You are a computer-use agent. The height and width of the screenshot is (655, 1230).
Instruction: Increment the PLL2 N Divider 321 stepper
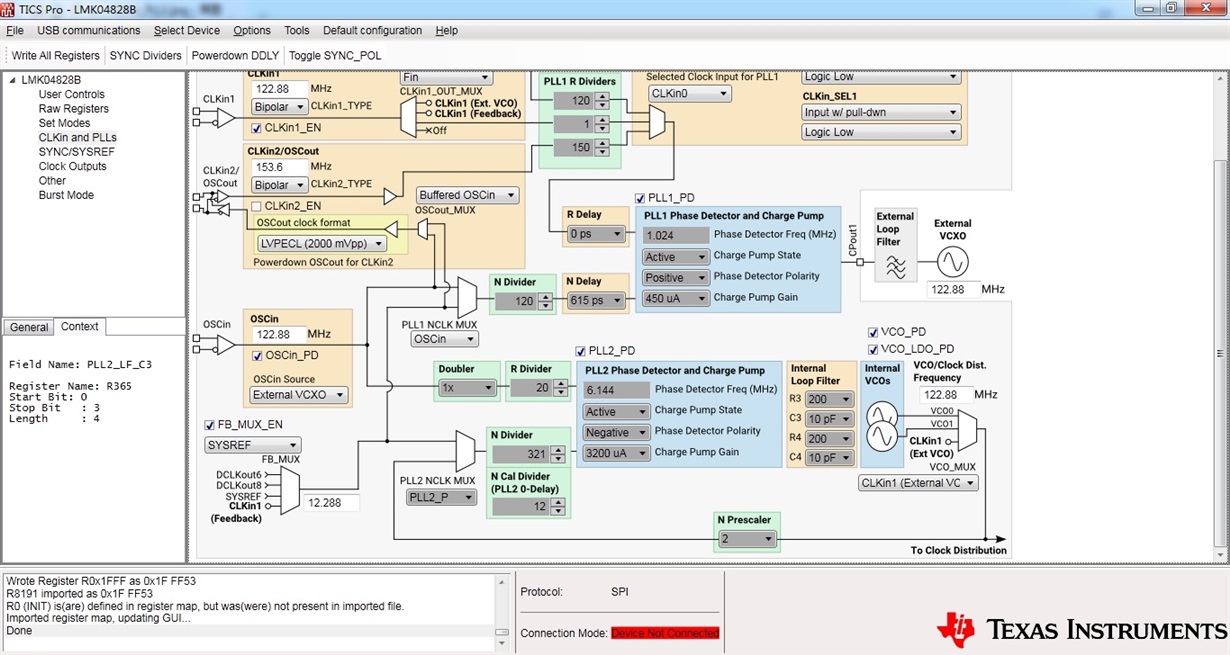click(557, 450)
